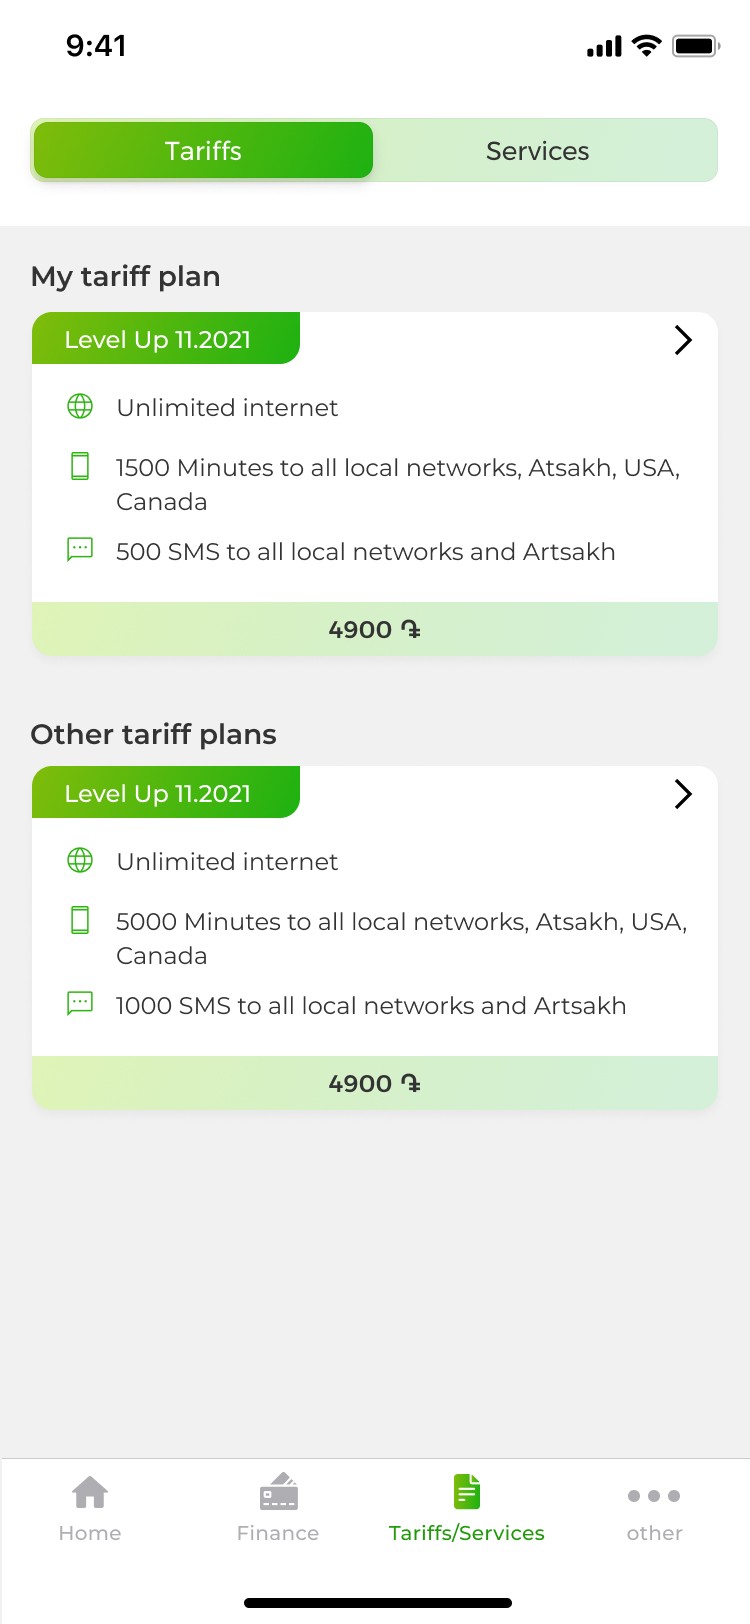
Task: Open the other three-dots menu icon
Action: [x=654, y=1496]
